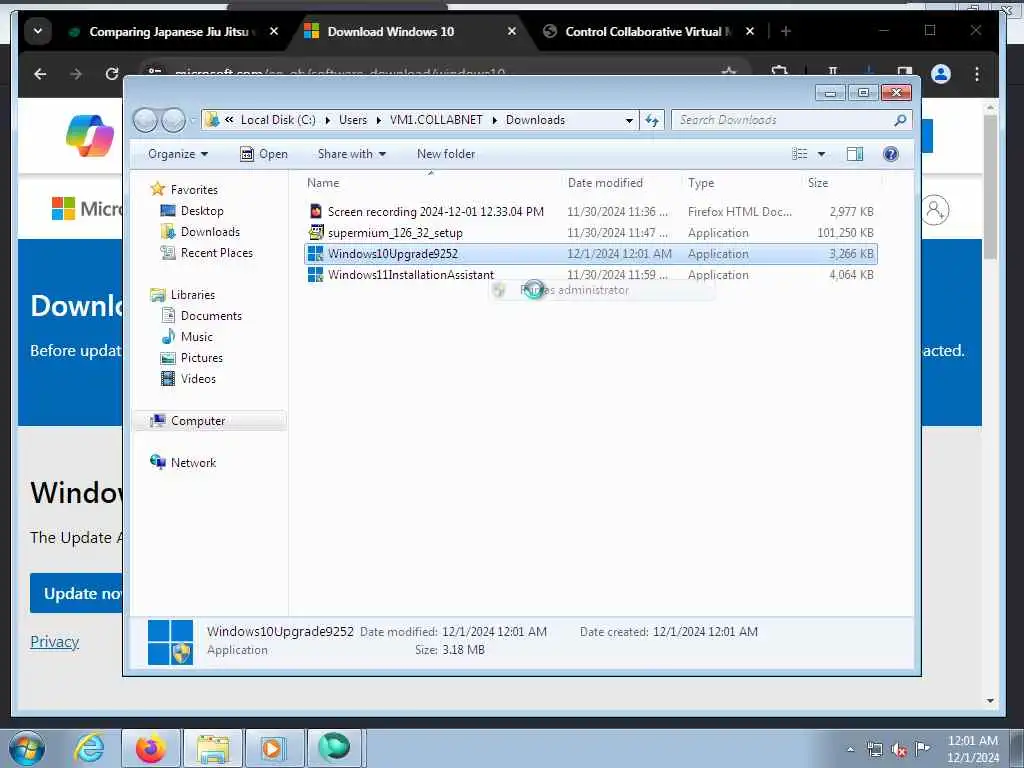Click the Windows10Upgrade9252 file icon
Image resolution: width=1024 pixels, height=768 pixels.
pos(315,253)
